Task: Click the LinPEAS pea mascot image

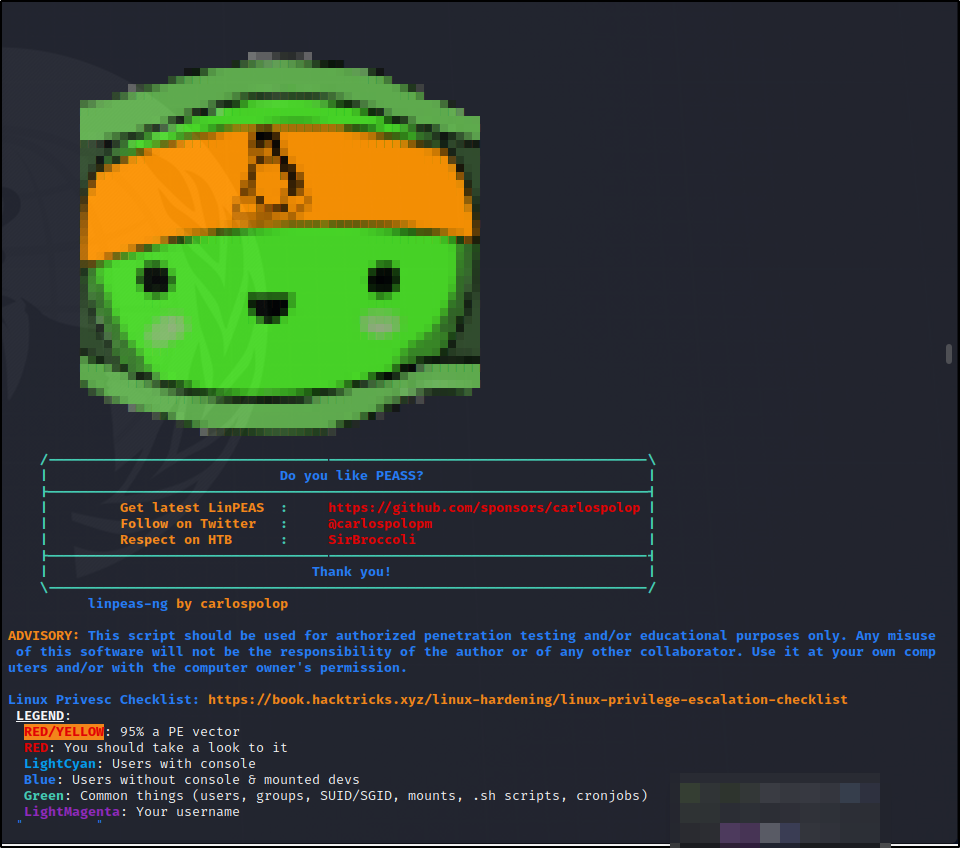Action: pyautogui.click(x=280, y=244)
